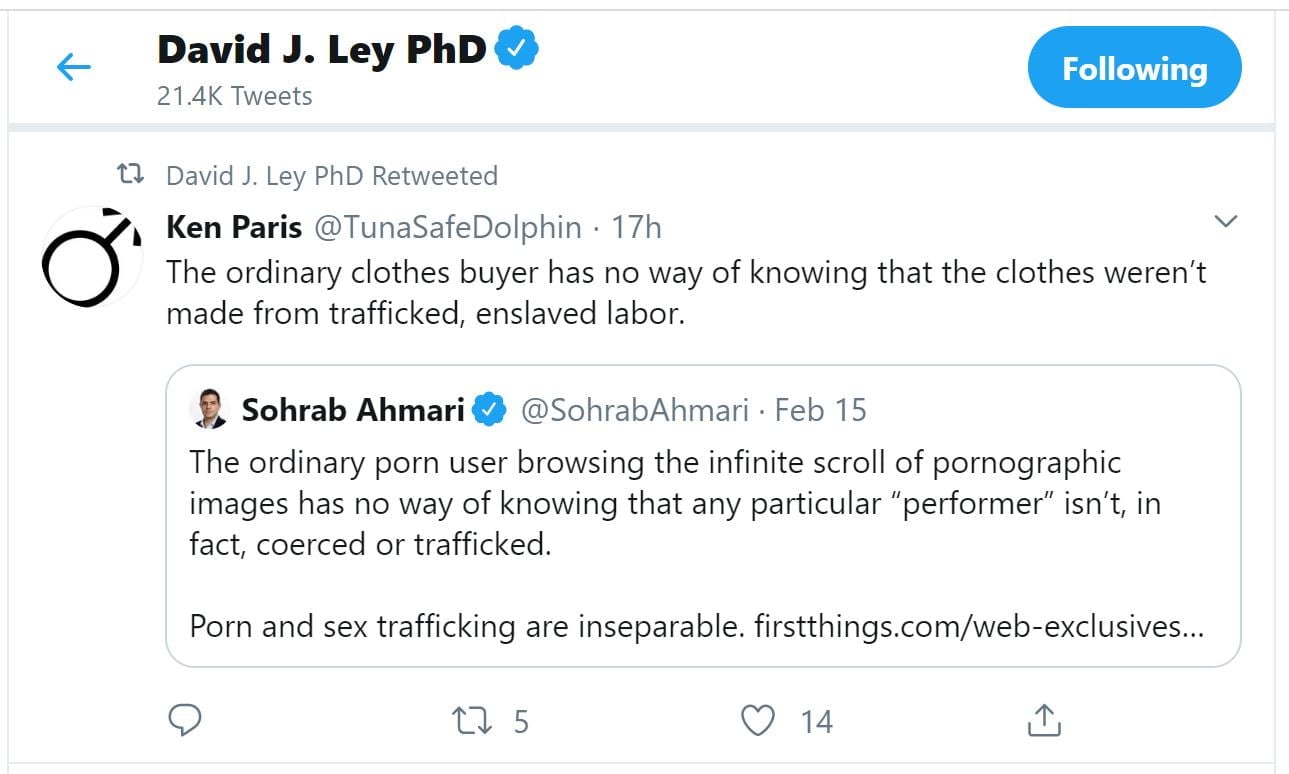
Task: Click the Ken Paris name link
Action: (233, 227)
